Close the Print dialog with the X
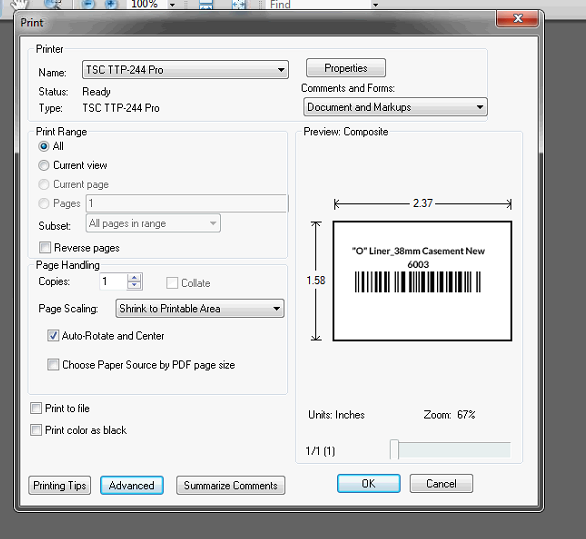Viewport: 586px width, 539px height. click(x=518, y=18)
